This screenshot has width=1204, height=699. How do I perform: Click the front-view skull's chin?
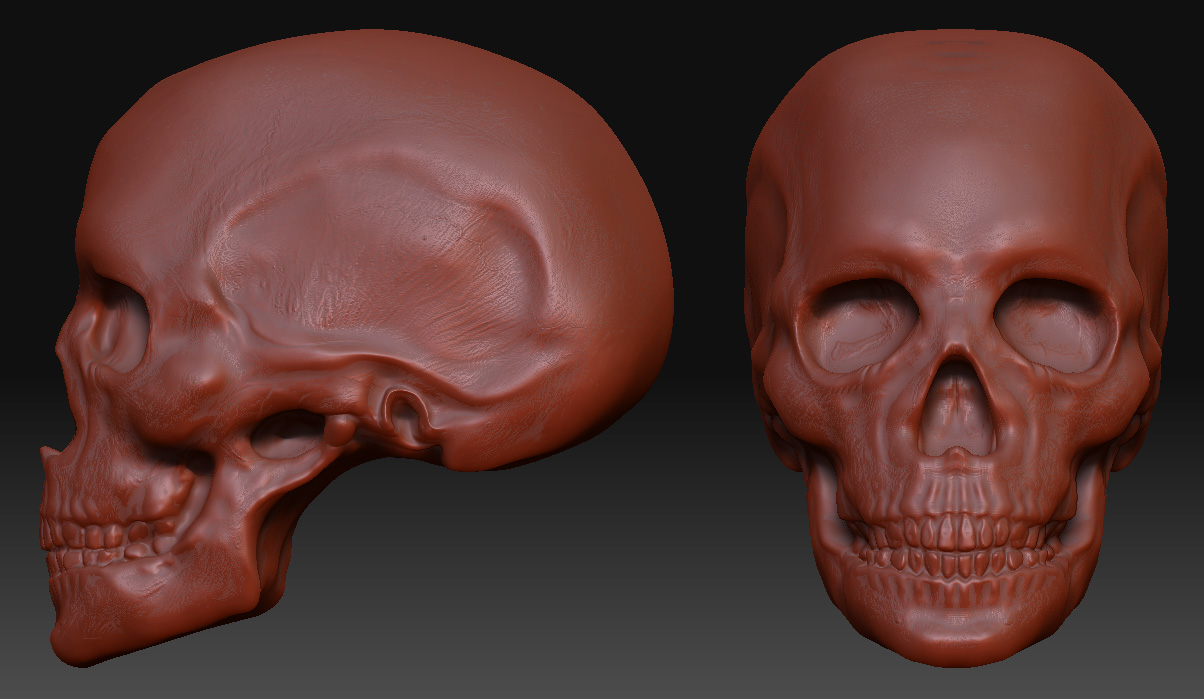coord(958,635)
